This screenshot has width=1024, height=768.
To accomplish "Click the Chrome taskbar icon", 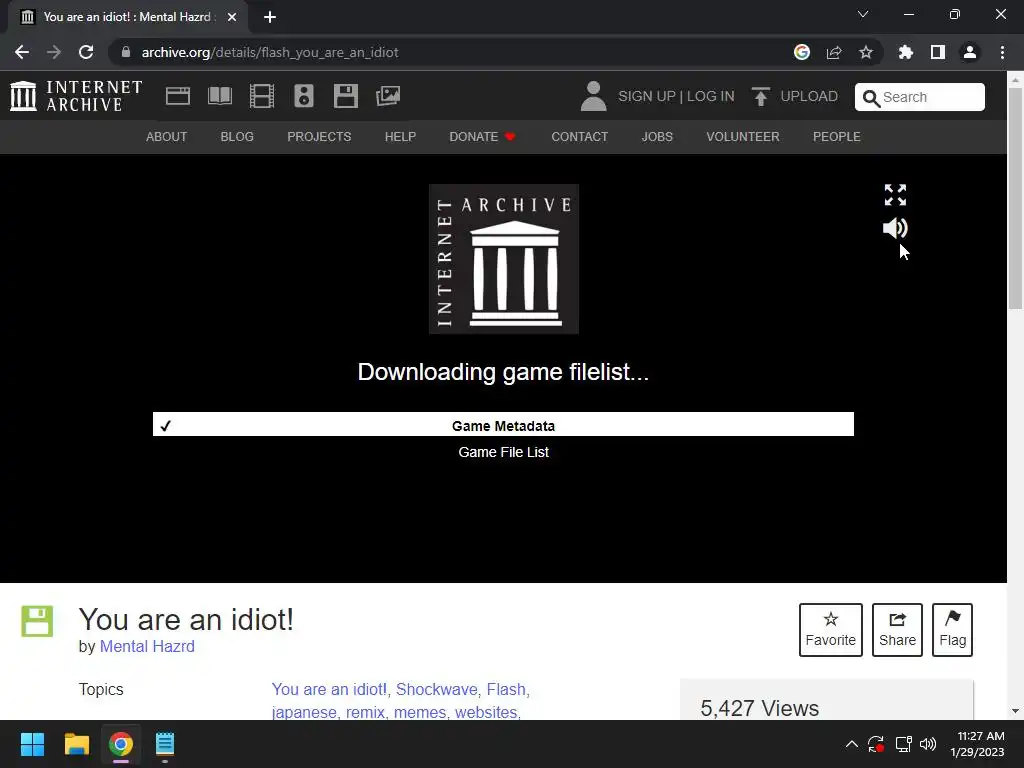I will click(121, 744).
